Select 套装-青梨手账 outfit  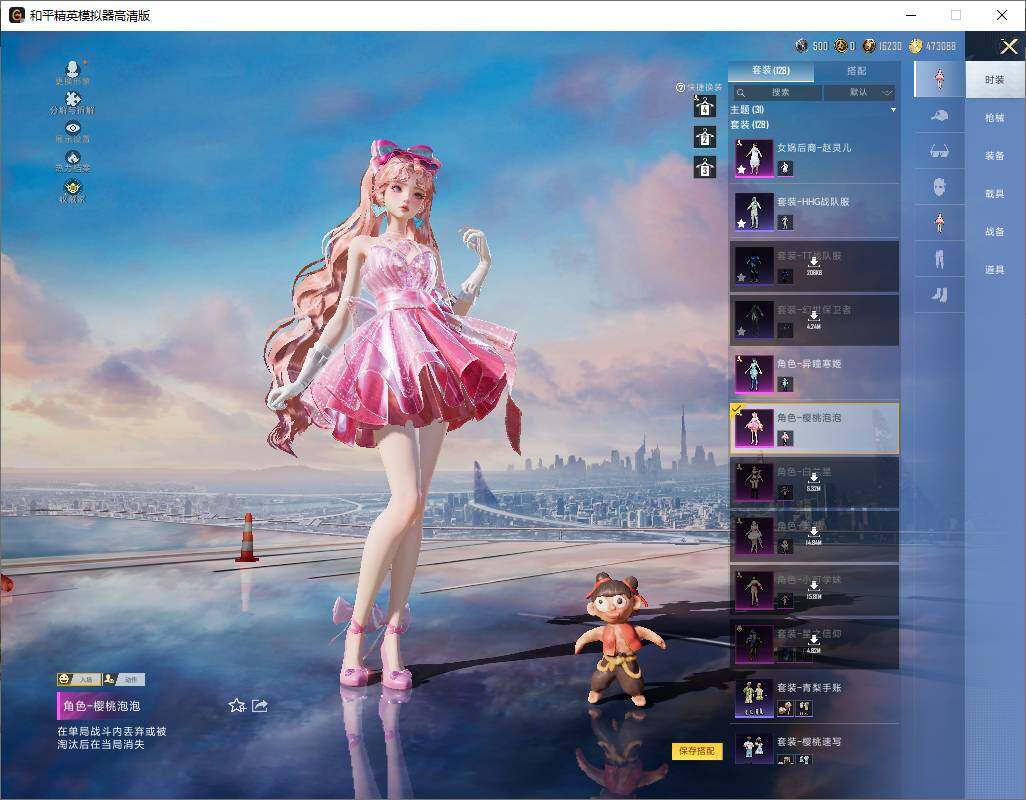(x=814, y=697)
